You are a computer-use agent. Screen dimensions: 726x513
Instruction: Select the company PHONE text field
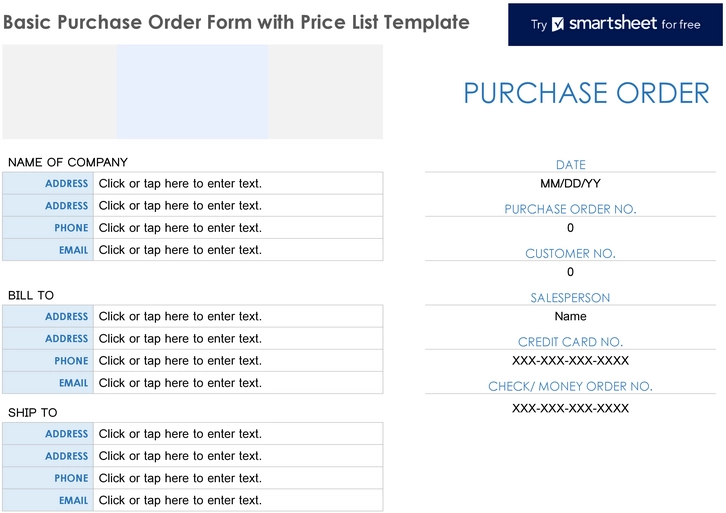237,228
